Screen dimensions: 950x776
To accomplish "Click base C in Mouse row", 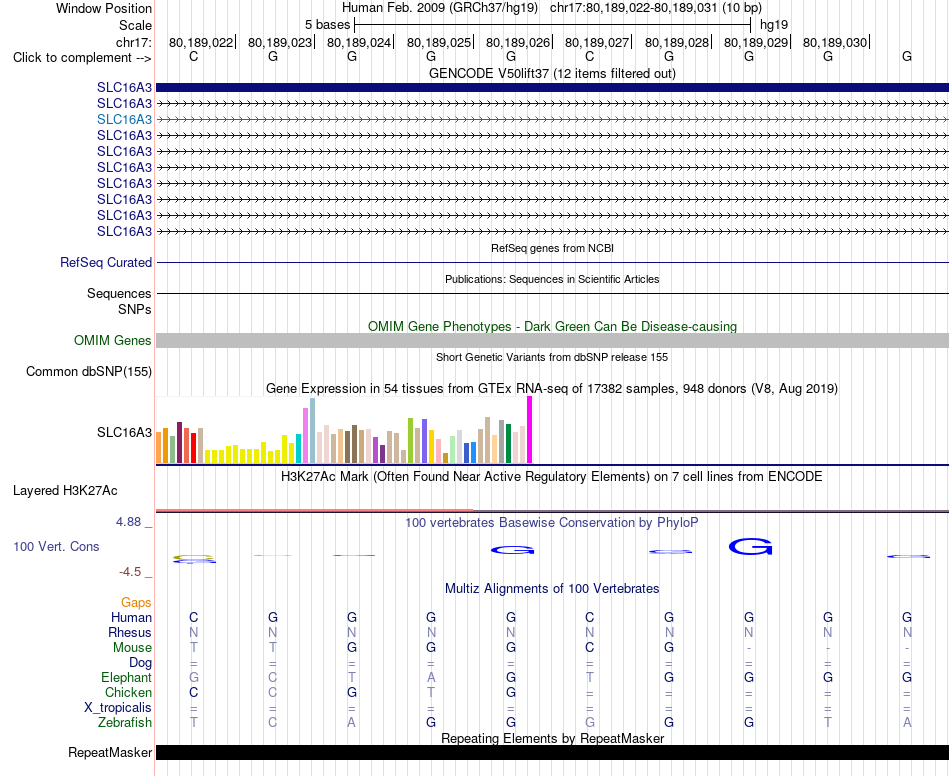I will pyautogui.click(x=590, y=648).
